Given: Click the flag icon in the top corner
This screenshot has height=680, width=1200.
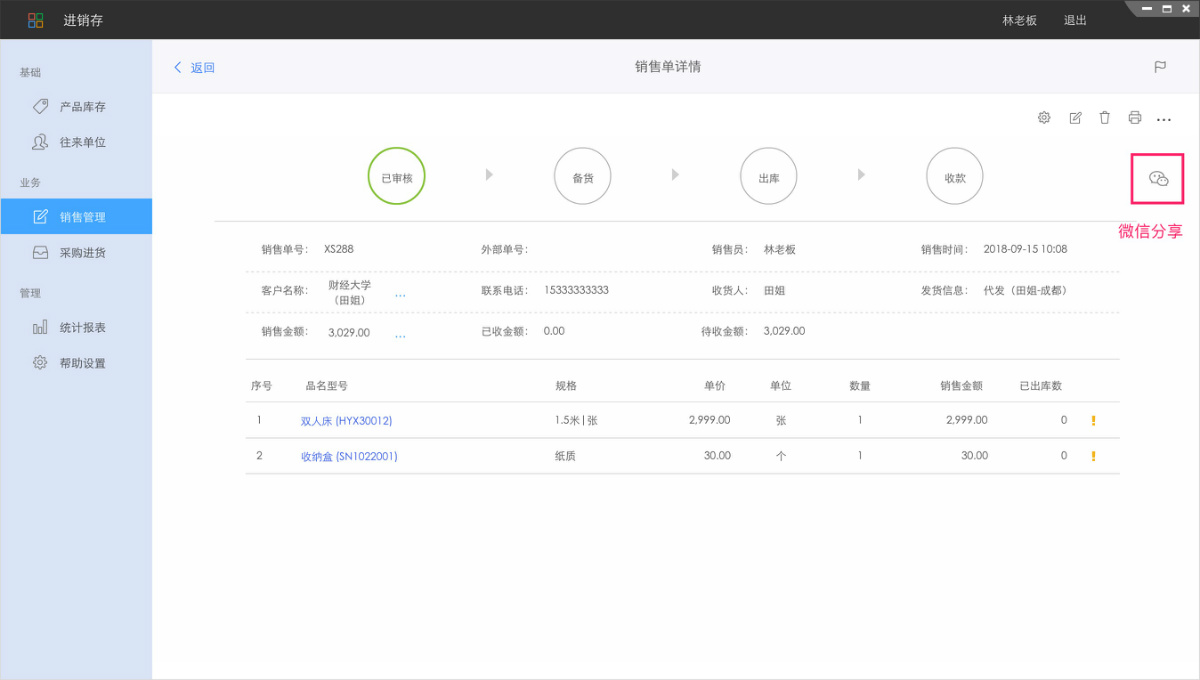Looking at the screenshot, I should pyautogui.click(x=1160, y=67).
